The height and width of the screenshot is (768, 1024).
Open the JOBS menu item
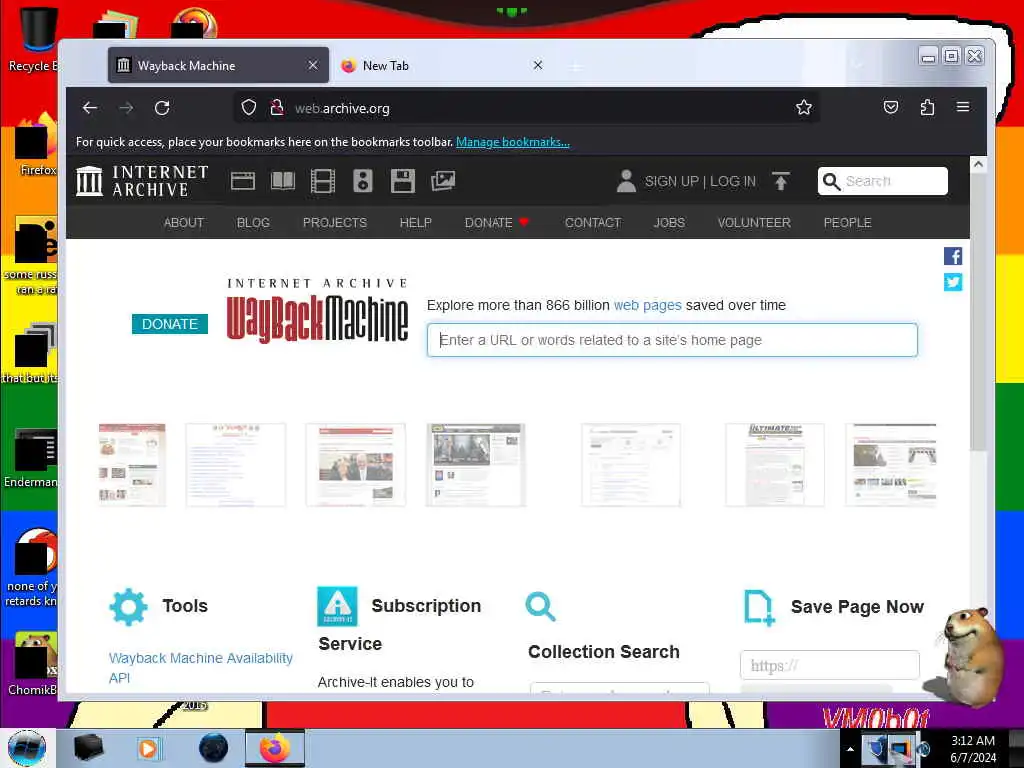(x=669, y=223)
